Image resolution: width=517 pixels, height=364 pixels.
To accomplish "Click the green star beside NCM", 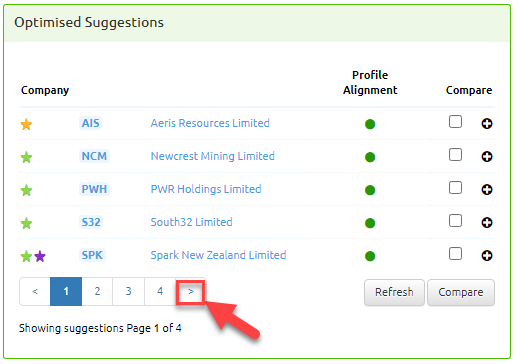I will click(x=26, y=157).
